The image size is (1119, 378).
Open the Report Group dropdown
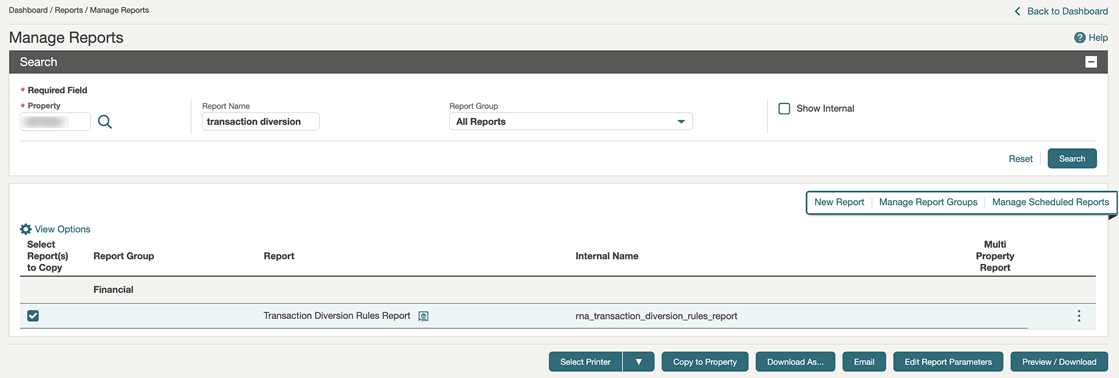571,122
